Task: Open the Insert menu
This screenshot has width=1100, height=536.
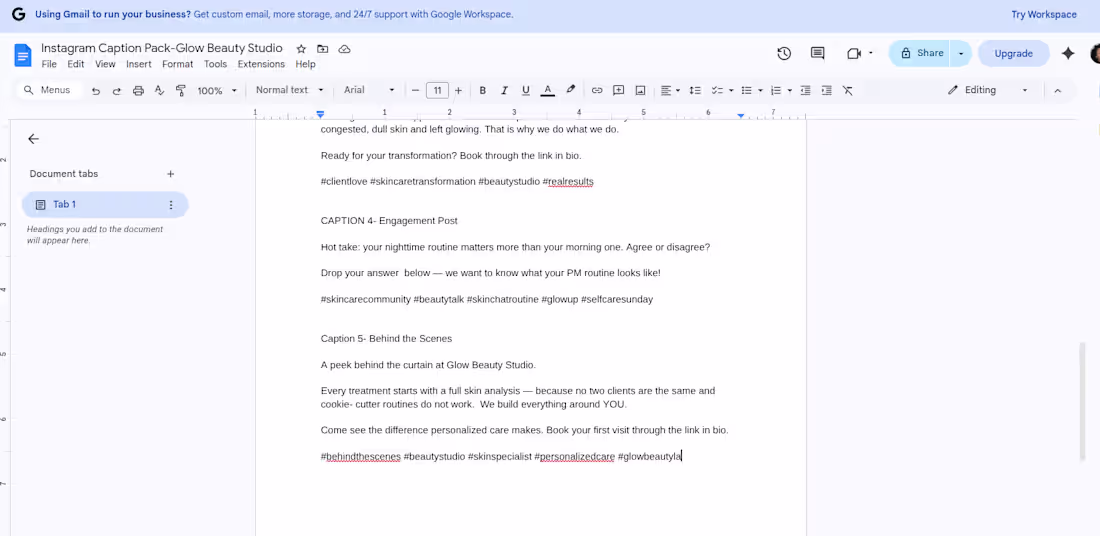Action: tap(139, 64)
